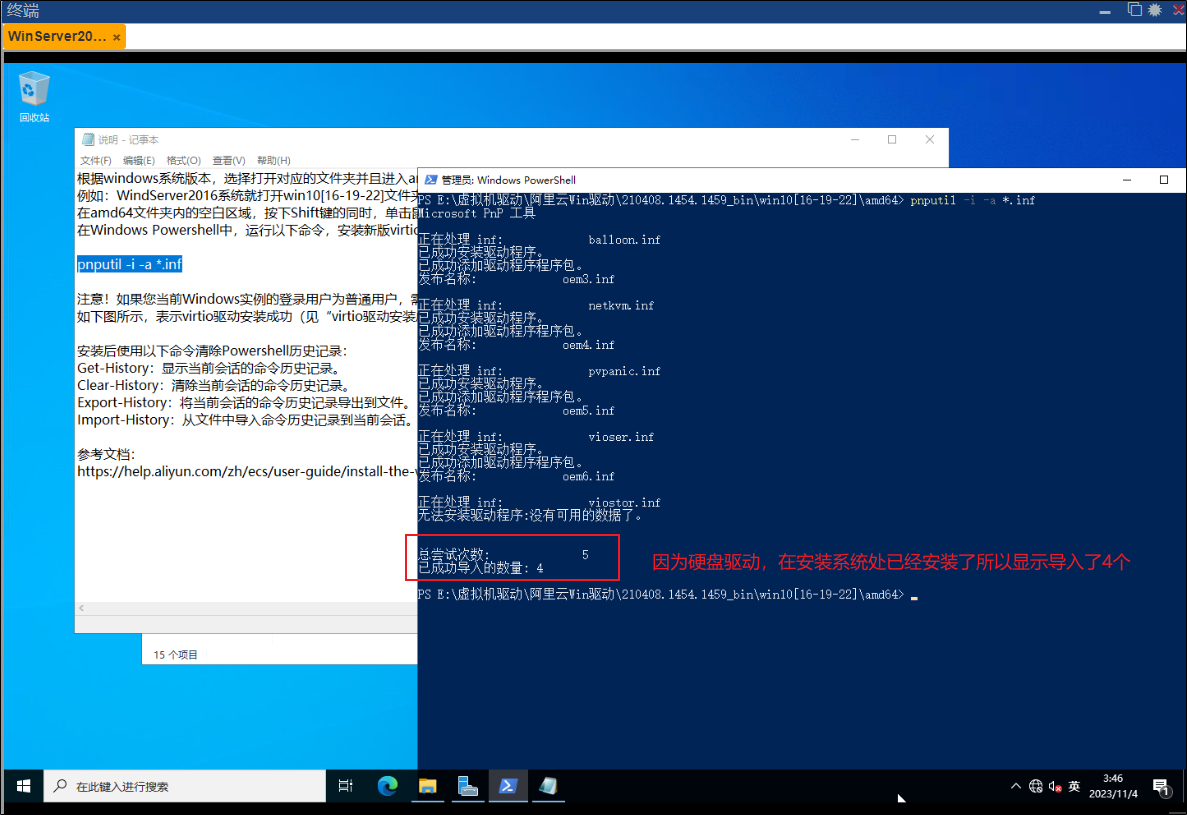Click the terminal settings gear icon
The height and width of the screenshot is (815, 1187).
click(1155, 10)
